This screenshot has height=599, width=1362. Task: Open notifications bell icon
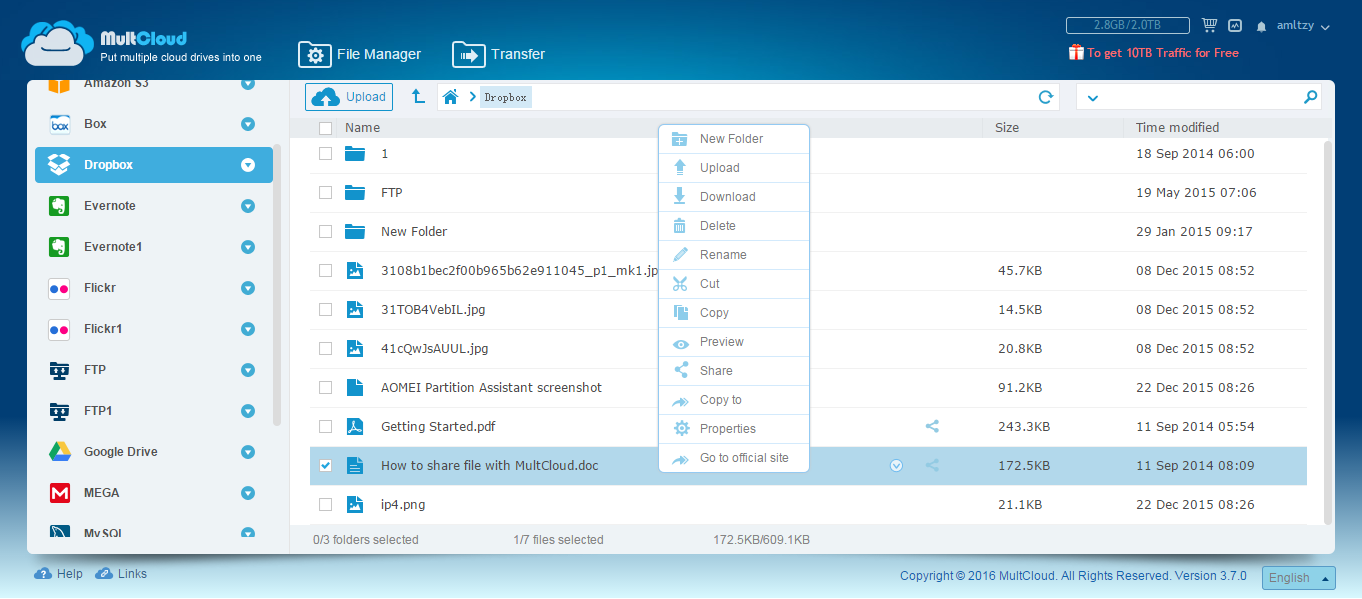(1262, 26)
